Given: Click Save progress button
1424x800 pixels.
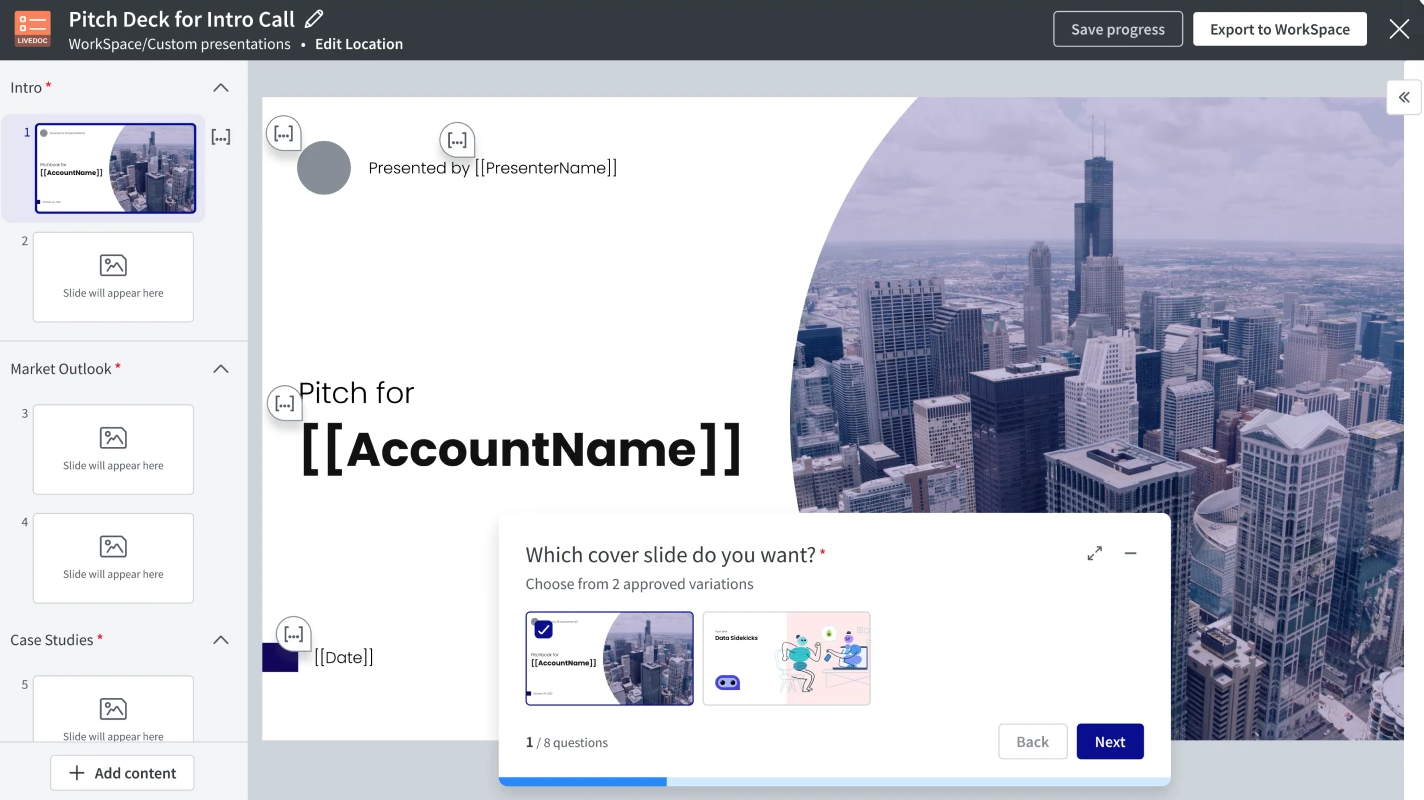Looking at the screenshot, I should click(x=1118, y=29).
